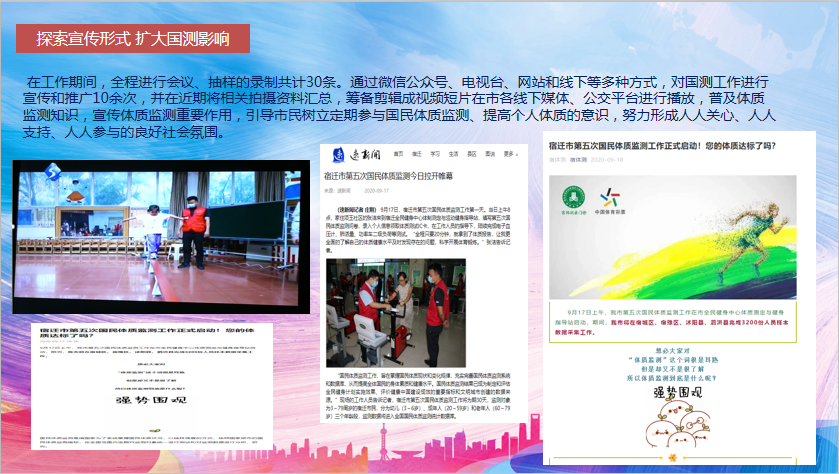Click the WeChat article date 2020-09-18

607,159
